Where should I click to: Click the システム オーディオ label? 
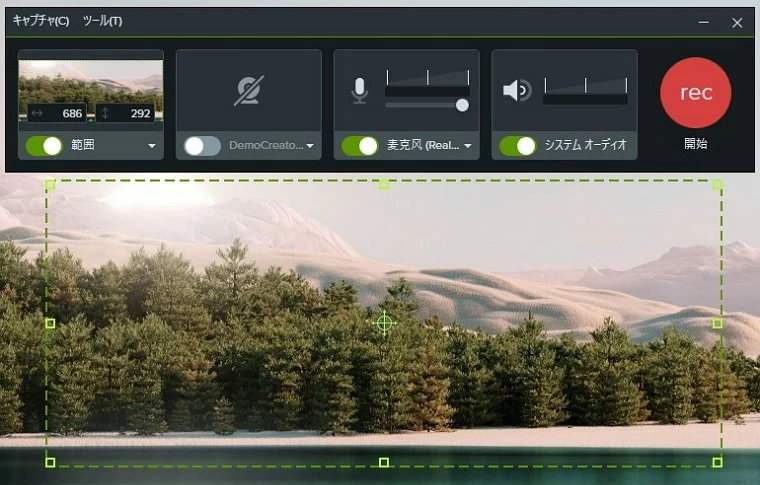586,145
